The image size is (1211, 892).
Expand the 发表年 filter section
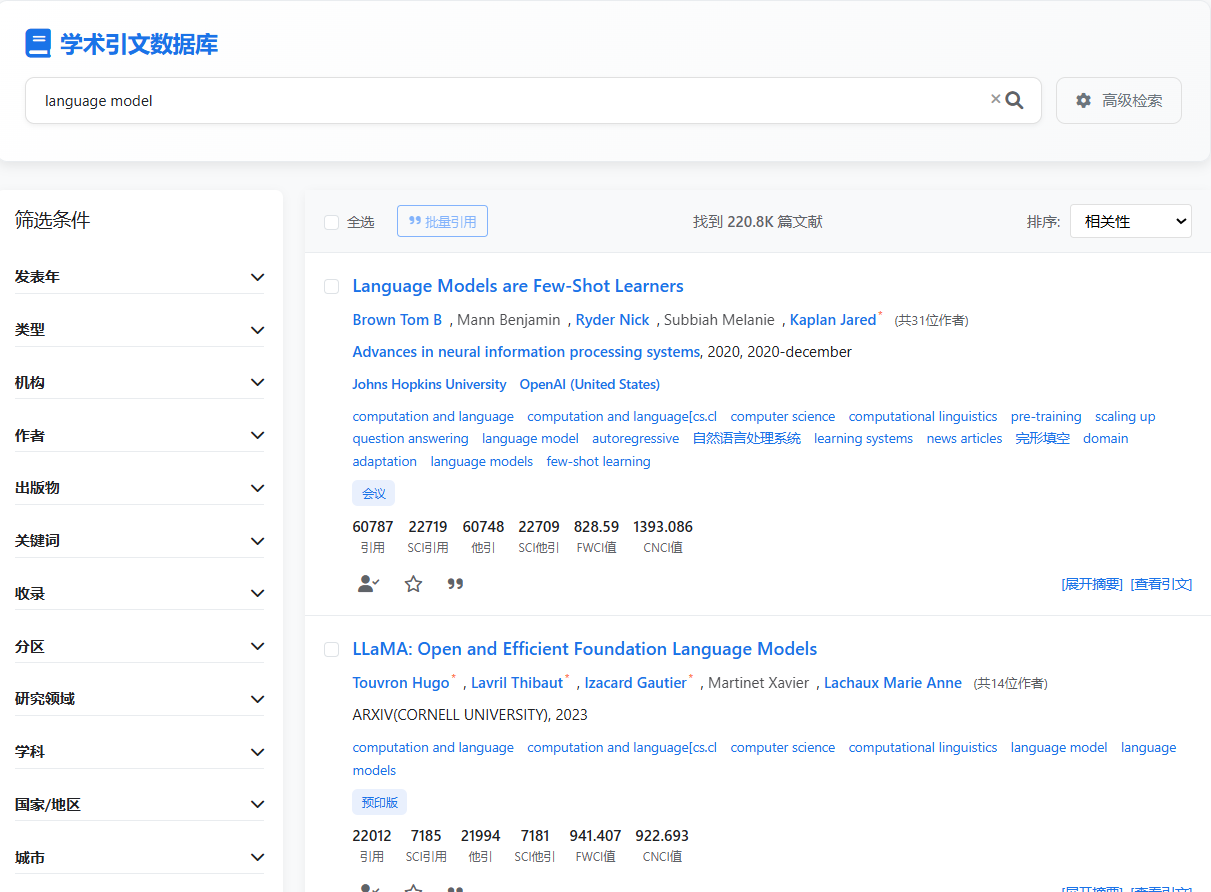click(140, 277)
